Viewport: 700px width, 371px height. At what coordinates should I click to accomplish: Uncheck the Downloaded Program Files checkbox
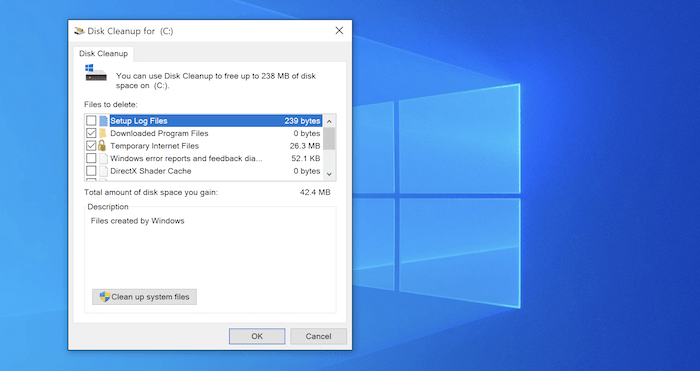pos(91,133)
